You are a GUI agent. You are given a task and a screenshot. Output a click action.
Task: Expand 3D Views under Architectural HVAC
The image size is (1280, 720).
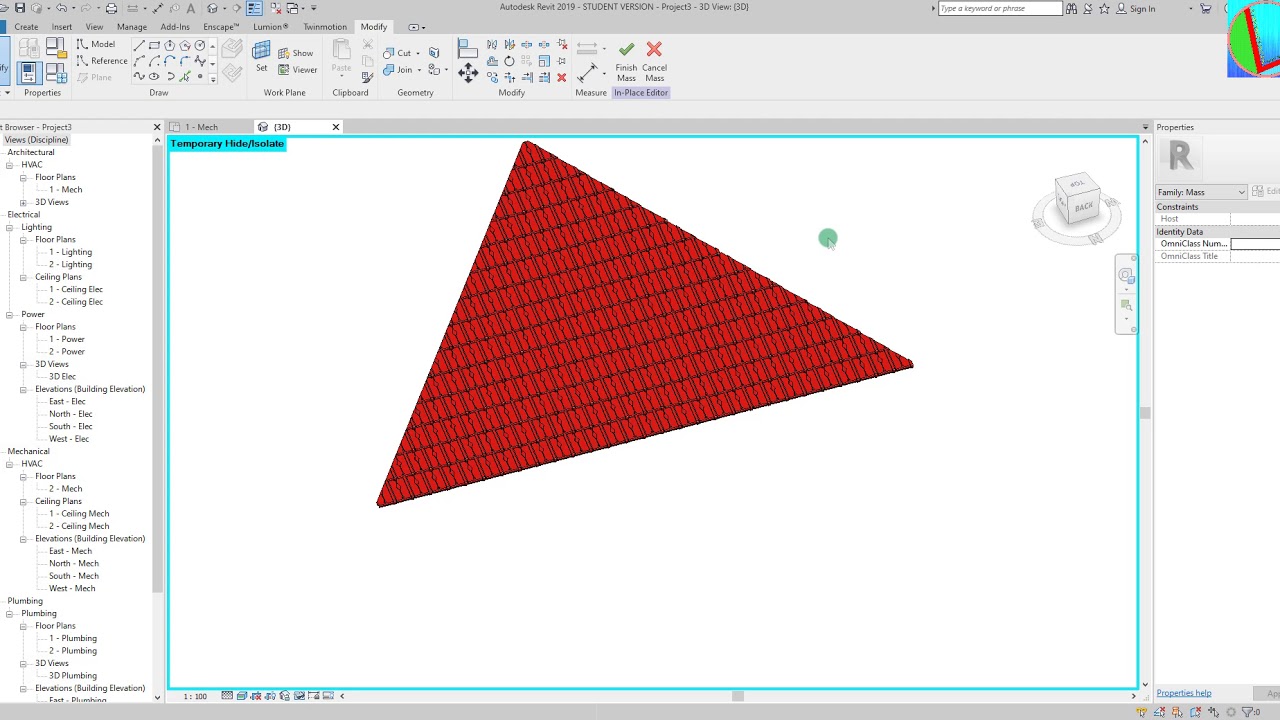tap(23, 202)
